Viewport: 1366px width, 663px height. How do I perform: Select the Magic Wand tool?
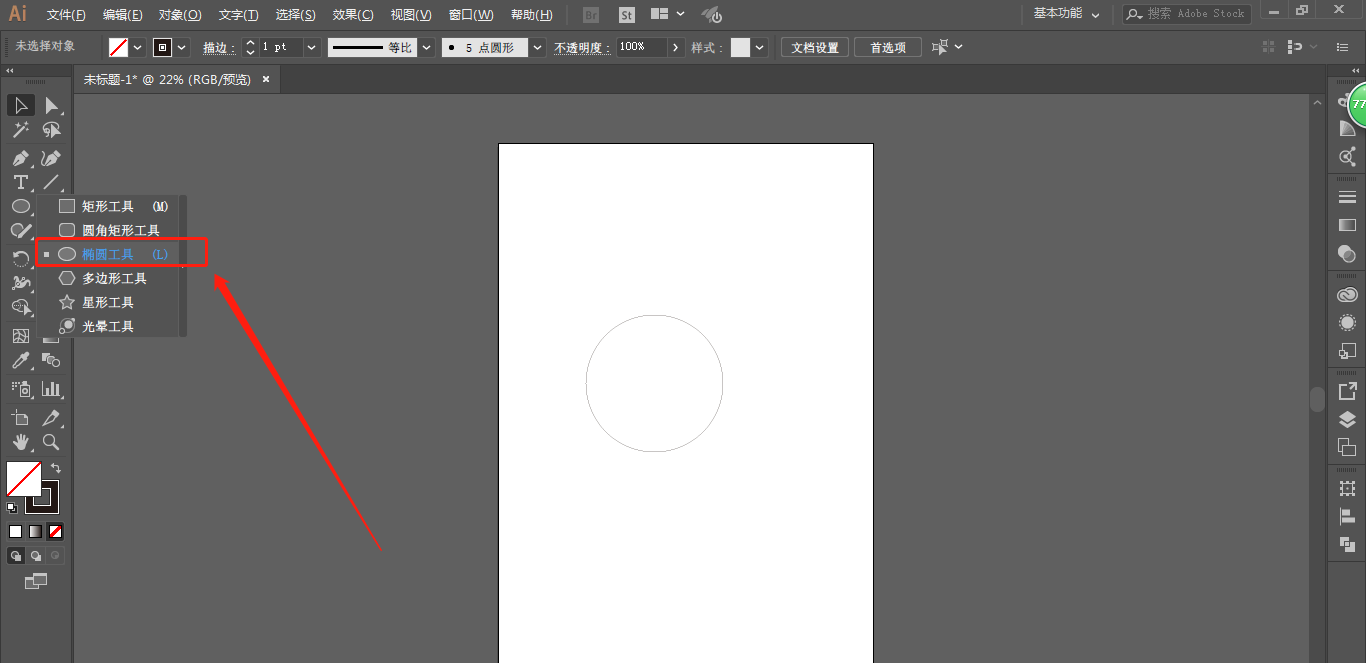point(21,130)
